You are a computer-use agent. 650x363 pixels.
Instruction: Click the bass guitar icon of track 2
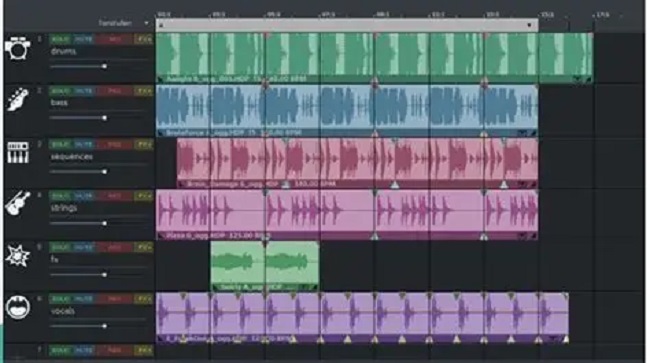pos(17,100)
